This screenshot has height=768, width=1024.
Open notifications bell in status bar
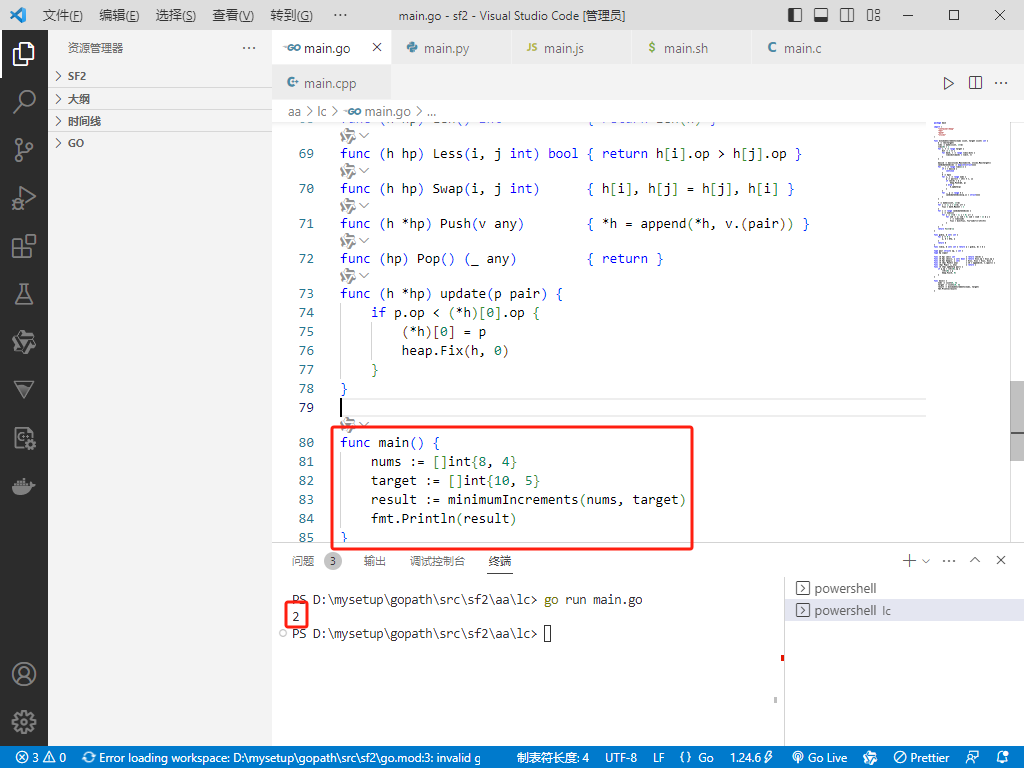[x=1002, y=758]
